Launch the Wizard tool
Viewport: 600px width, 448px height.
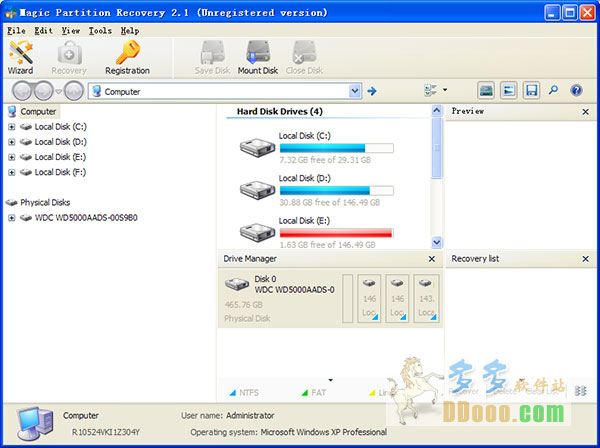[21, 57]
